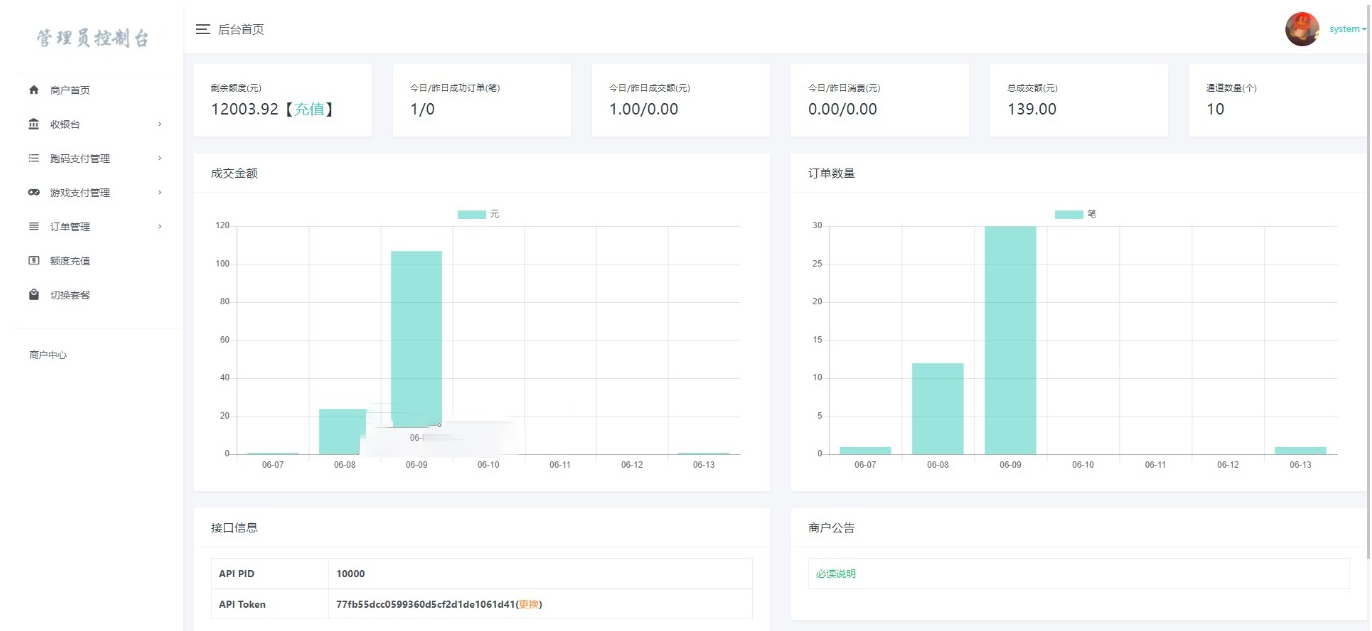Viewport: 1372px width, 631px height.
Task: Click the 充值 link next to balance
Action: [x=309, y=109]
